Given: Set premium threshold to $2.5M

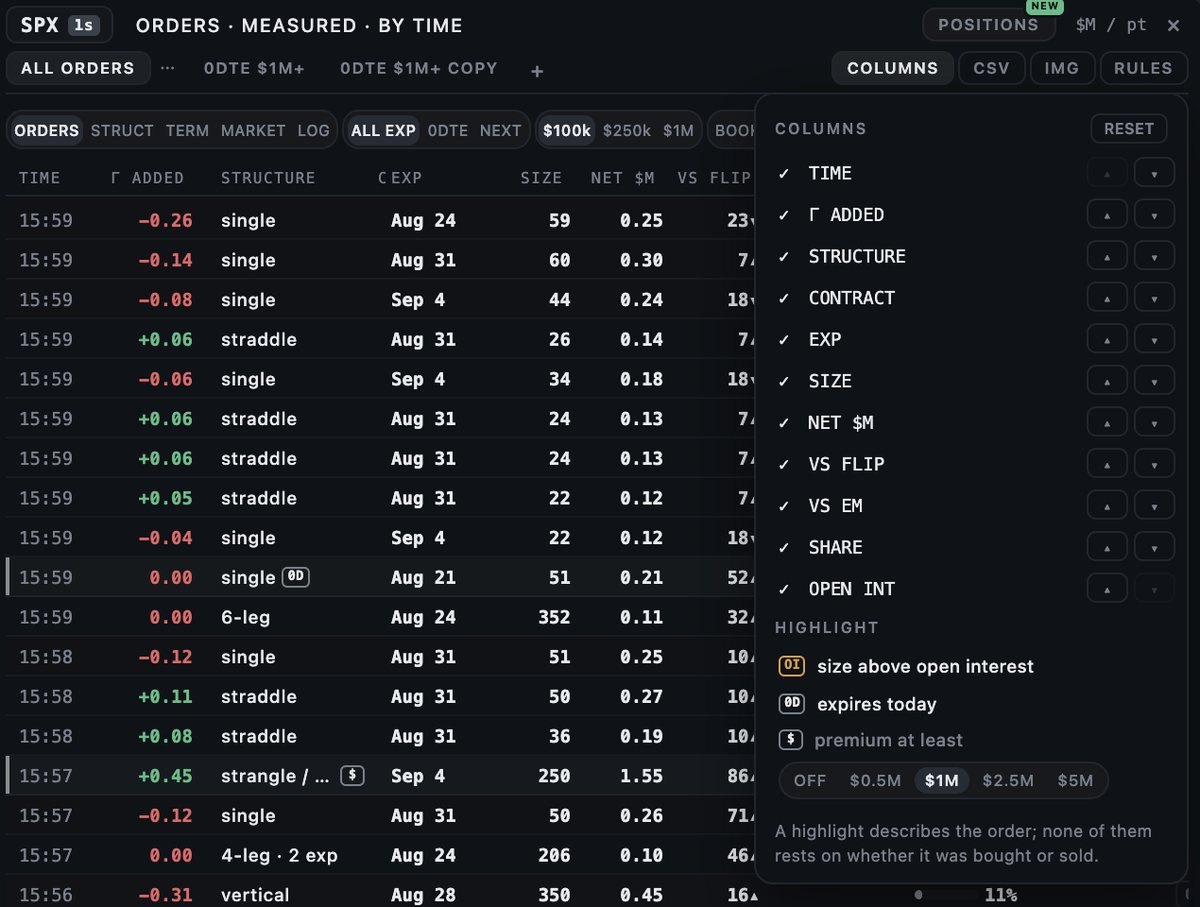Looking at the screenshot, I should [1008, 781].
